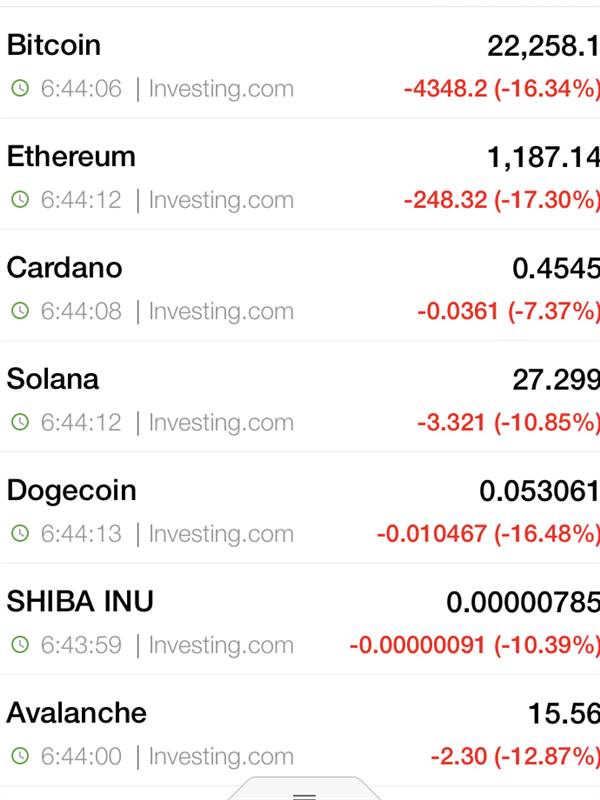Tap the clock icon beside Ethereum time
Image resolution: width=600 pixels, height=800 pixels.
coord(20,199)
